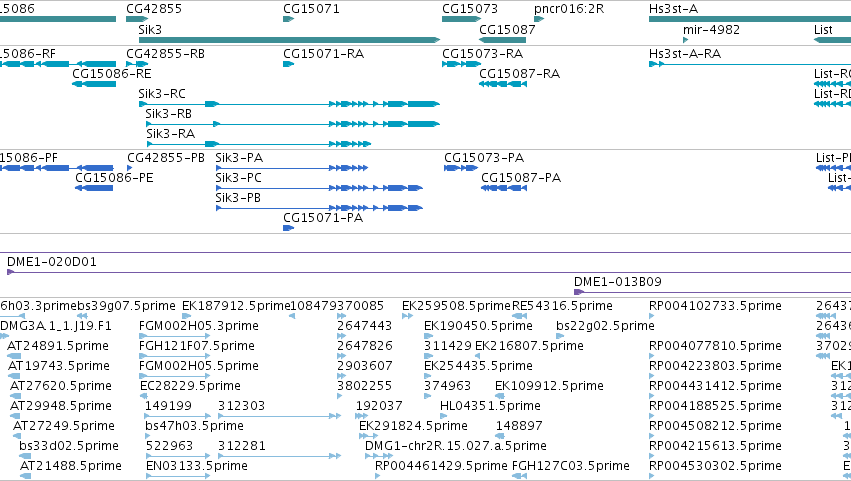Click EST EC28229.5prime
Screen dimensions: 851x481
click(x=190, y=387)
